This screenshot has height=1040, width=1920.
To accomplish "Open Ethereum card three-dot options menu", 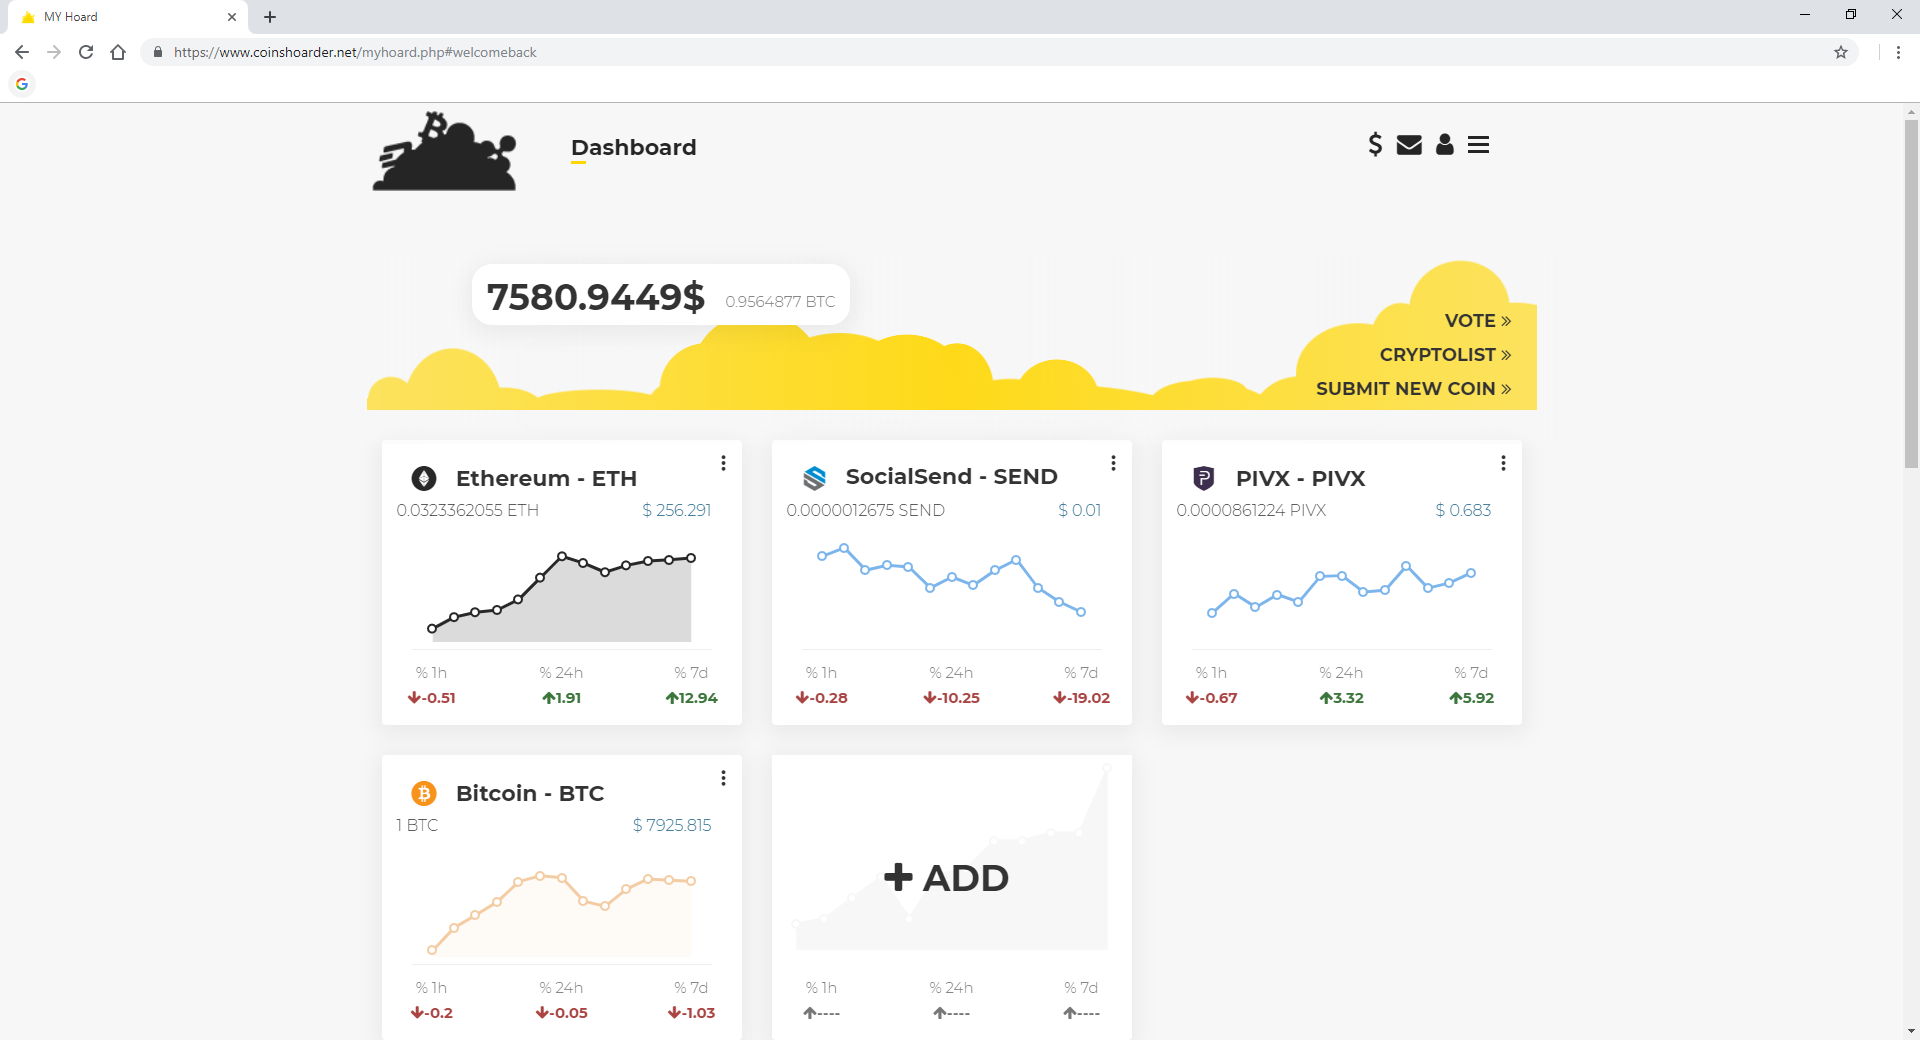I will click(x=723, y=463).
